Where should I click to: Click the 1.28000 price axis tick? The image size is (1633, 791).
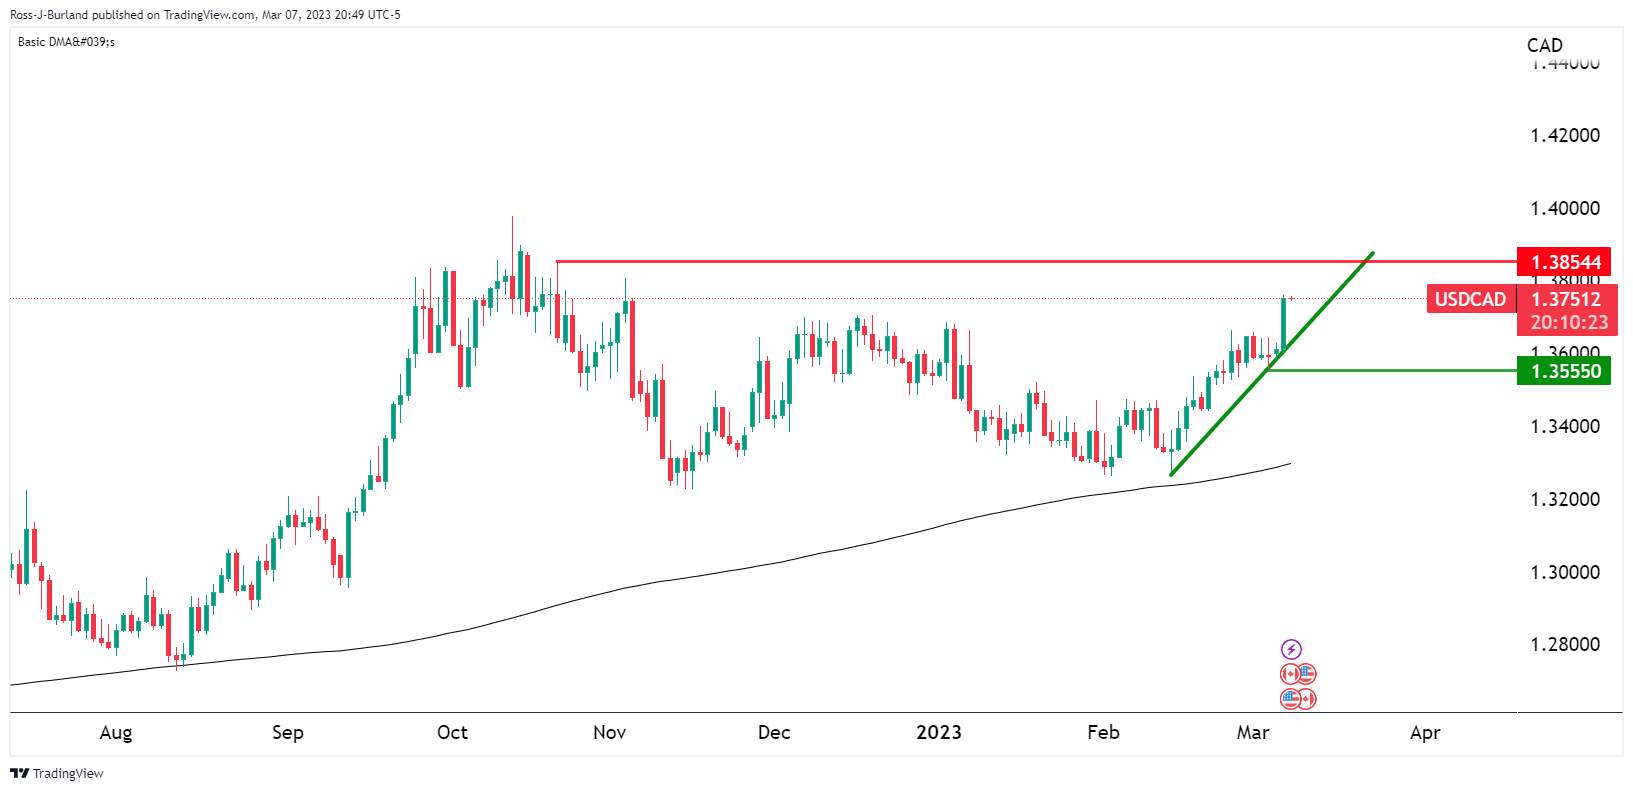[x=1564, y=645]
